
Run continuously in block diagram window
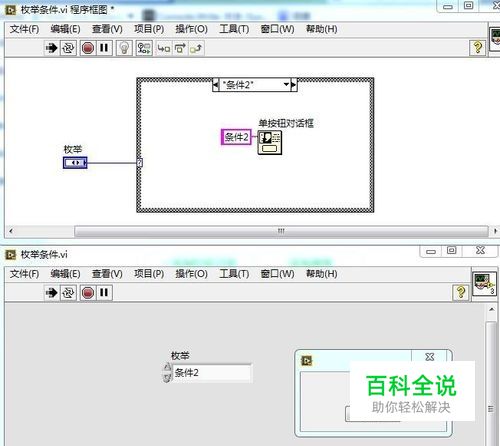click(68, 48)
